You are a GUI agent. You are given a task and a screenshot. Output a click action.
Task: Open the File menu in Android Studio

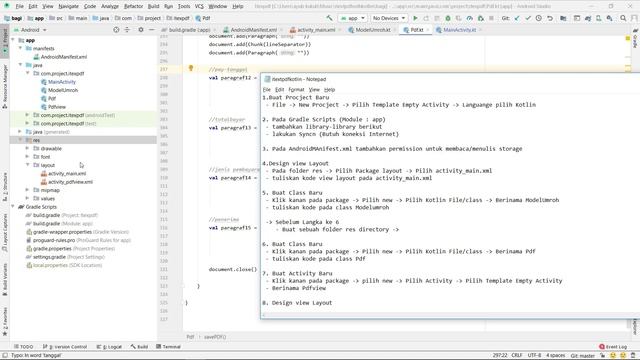point(19,7)
